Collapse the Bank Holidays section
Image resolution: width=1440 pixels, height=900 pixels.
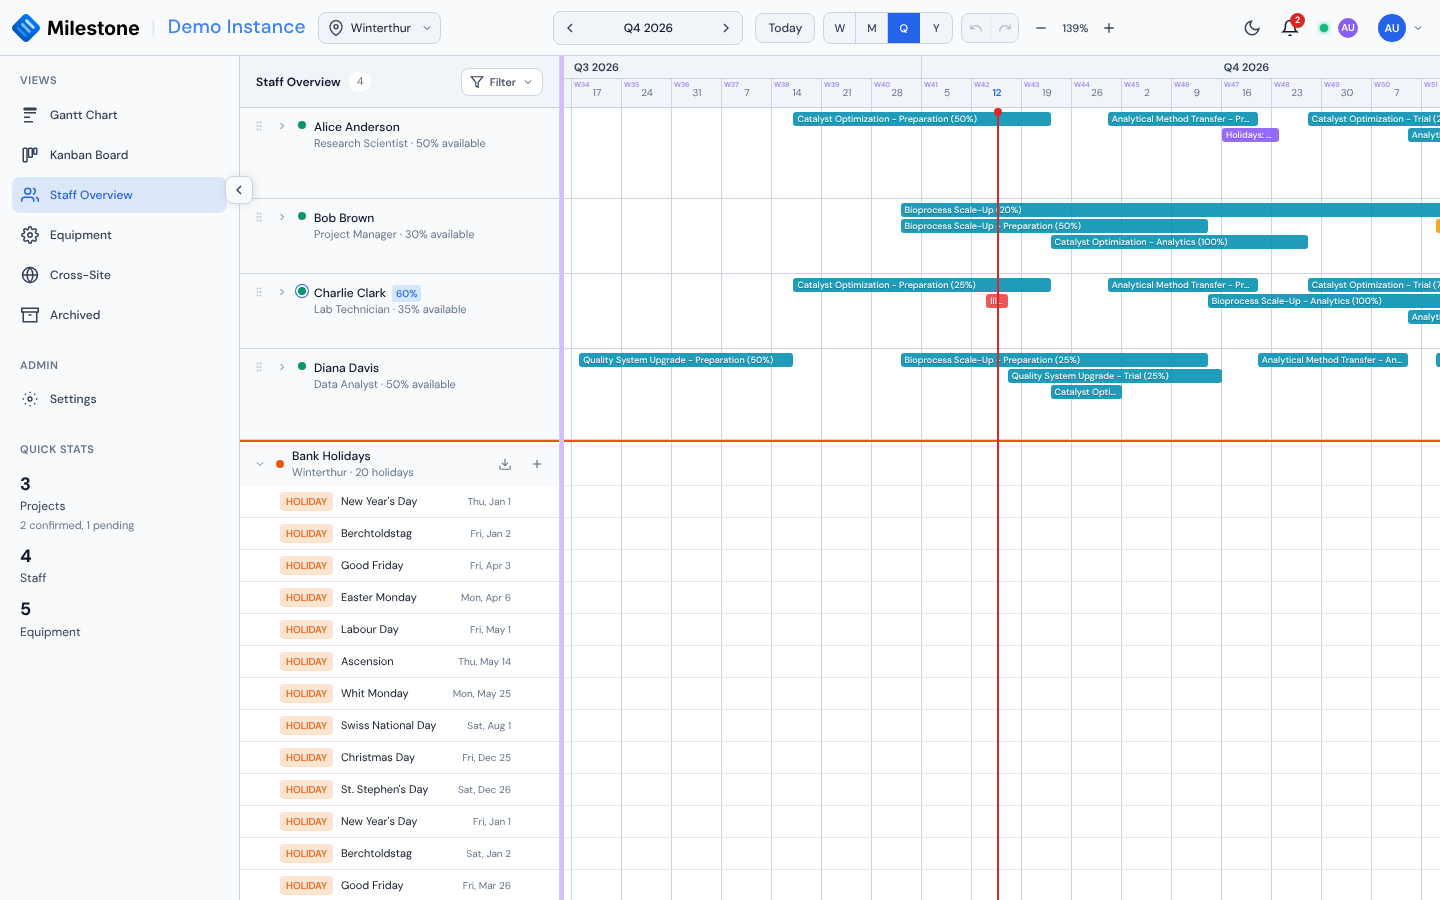(x=260, y=464)
